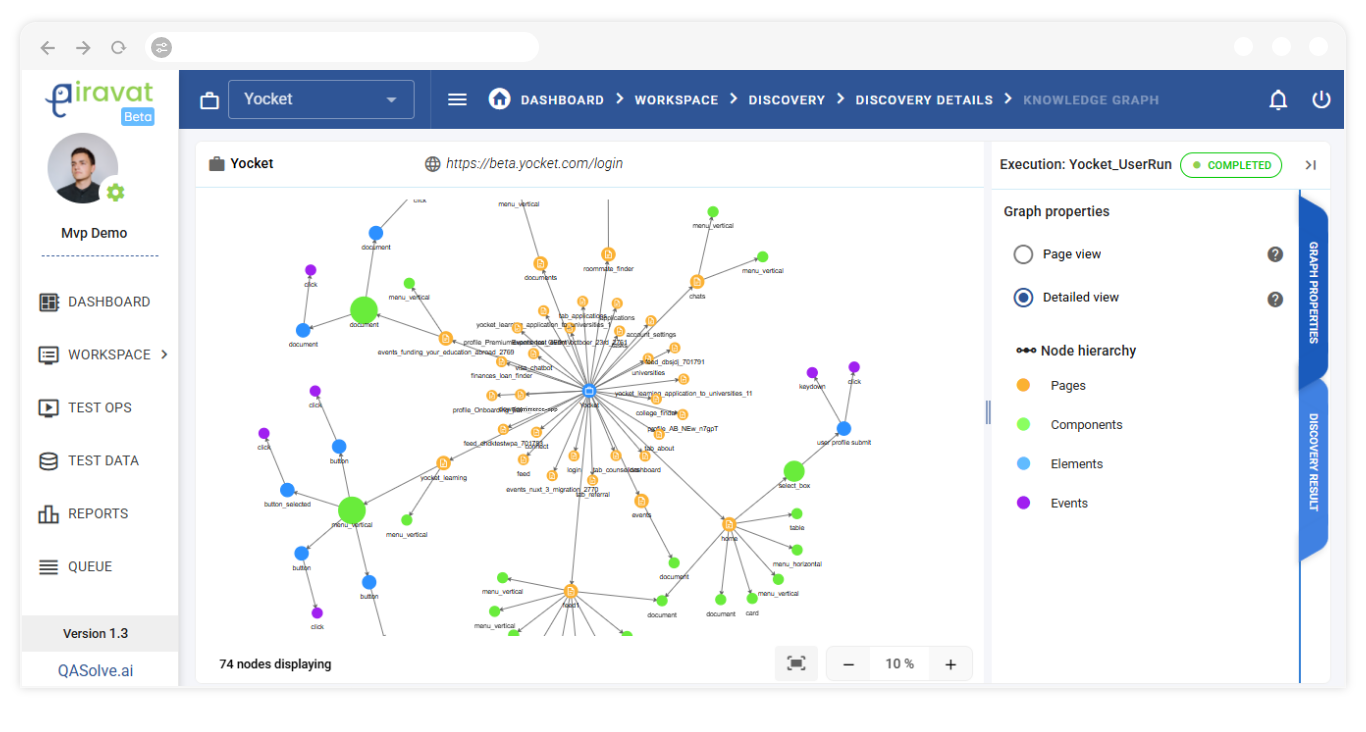
Task: Select the button_selected element node
Action: [287, 490]
